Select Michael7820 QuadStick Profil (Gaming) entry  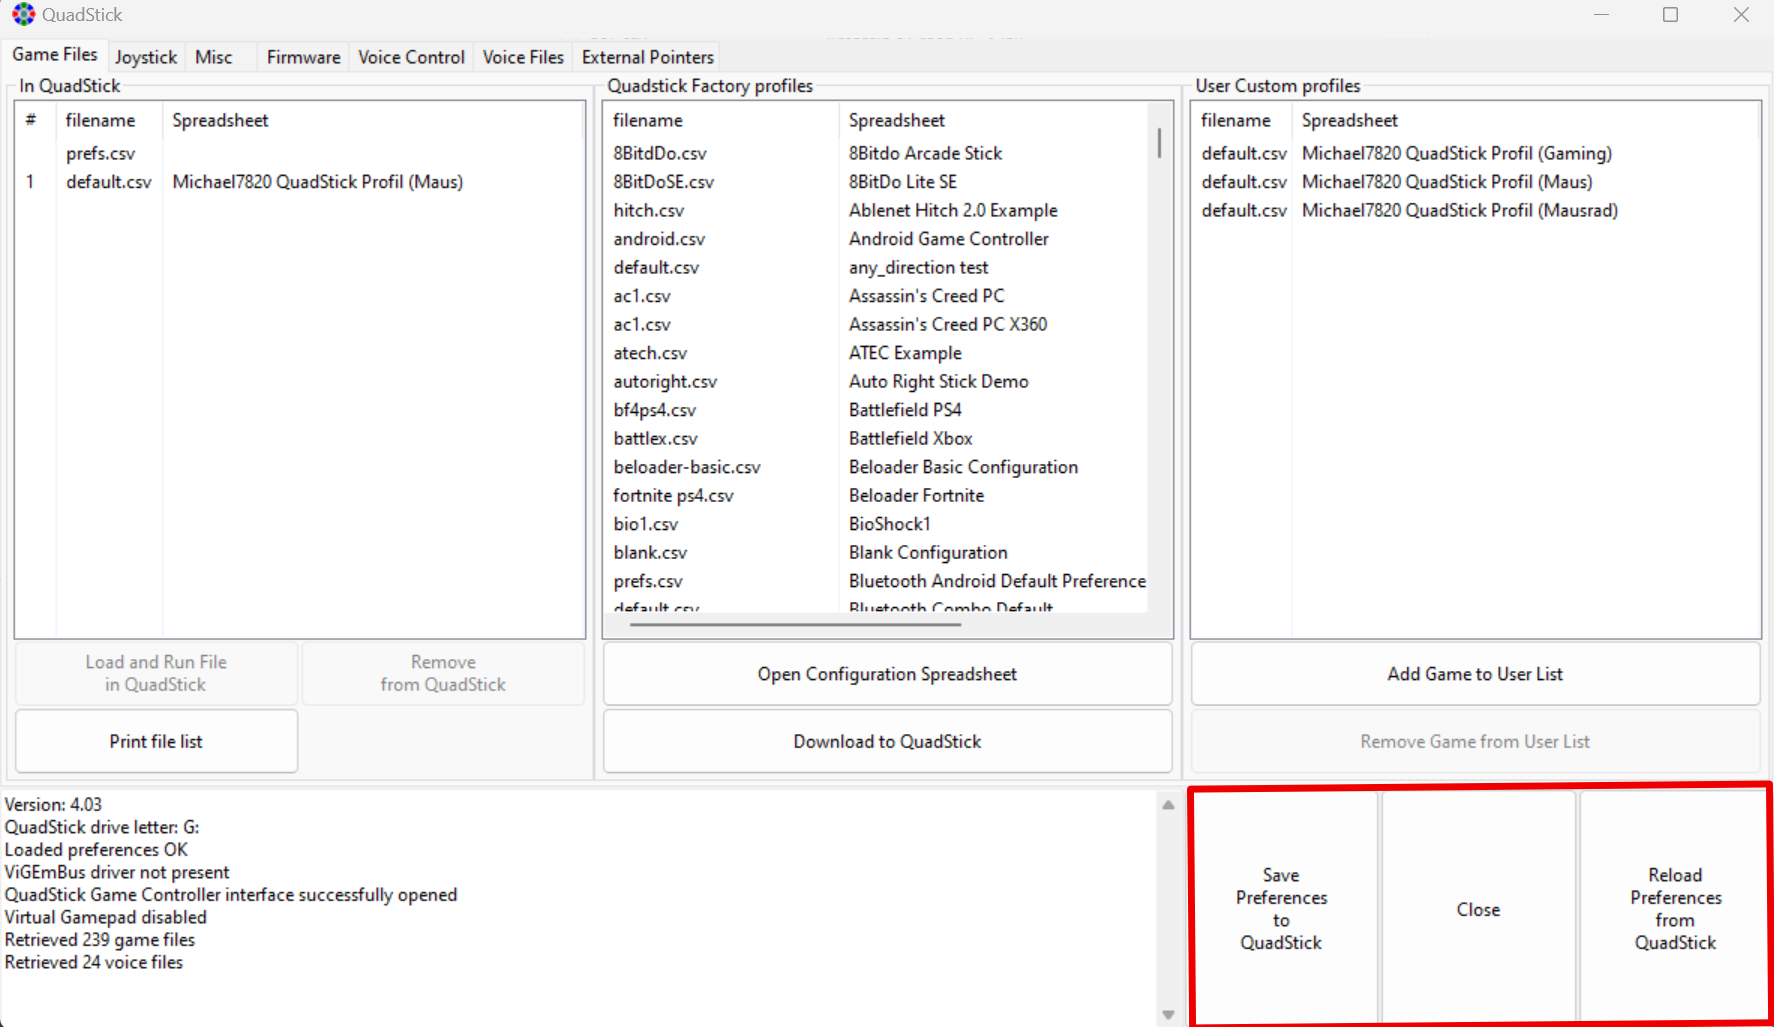(1456, 153)
